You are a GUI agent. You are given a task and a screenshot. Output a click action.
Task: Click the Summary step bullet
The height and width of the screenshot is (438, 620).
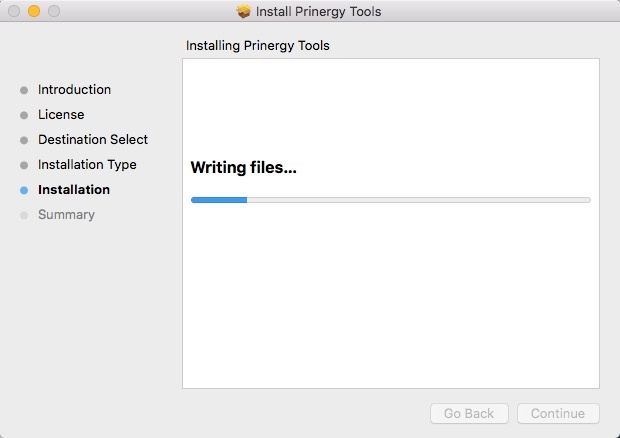[24, 215]
